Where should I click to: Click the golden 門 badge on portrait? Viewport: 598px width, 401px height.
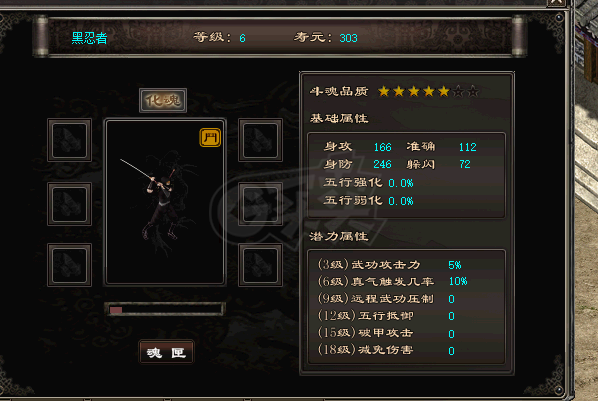point(210,137)
